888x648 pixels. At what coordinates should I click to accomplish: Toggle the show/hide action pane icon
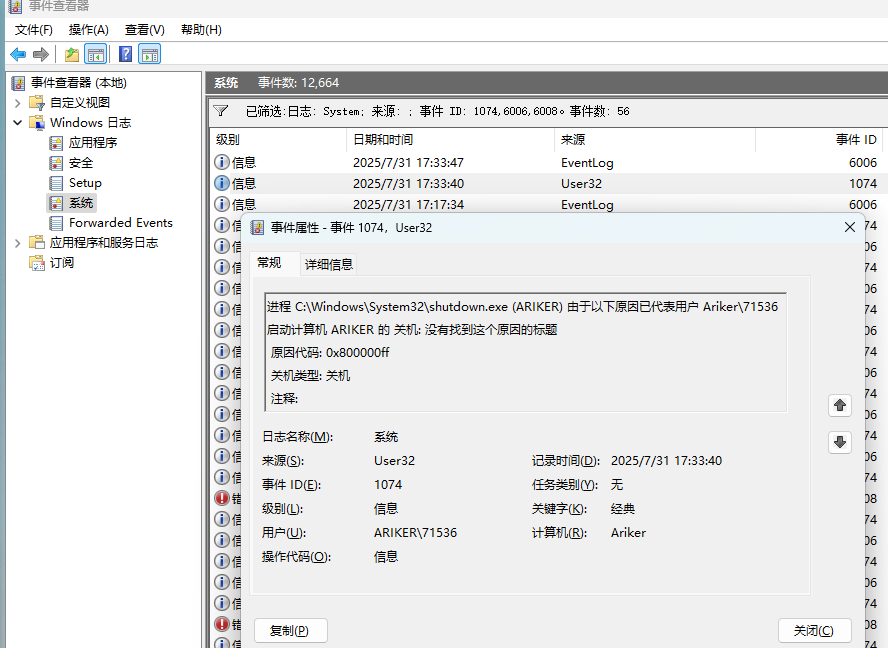pyautogui.click(x=150, y=54)
